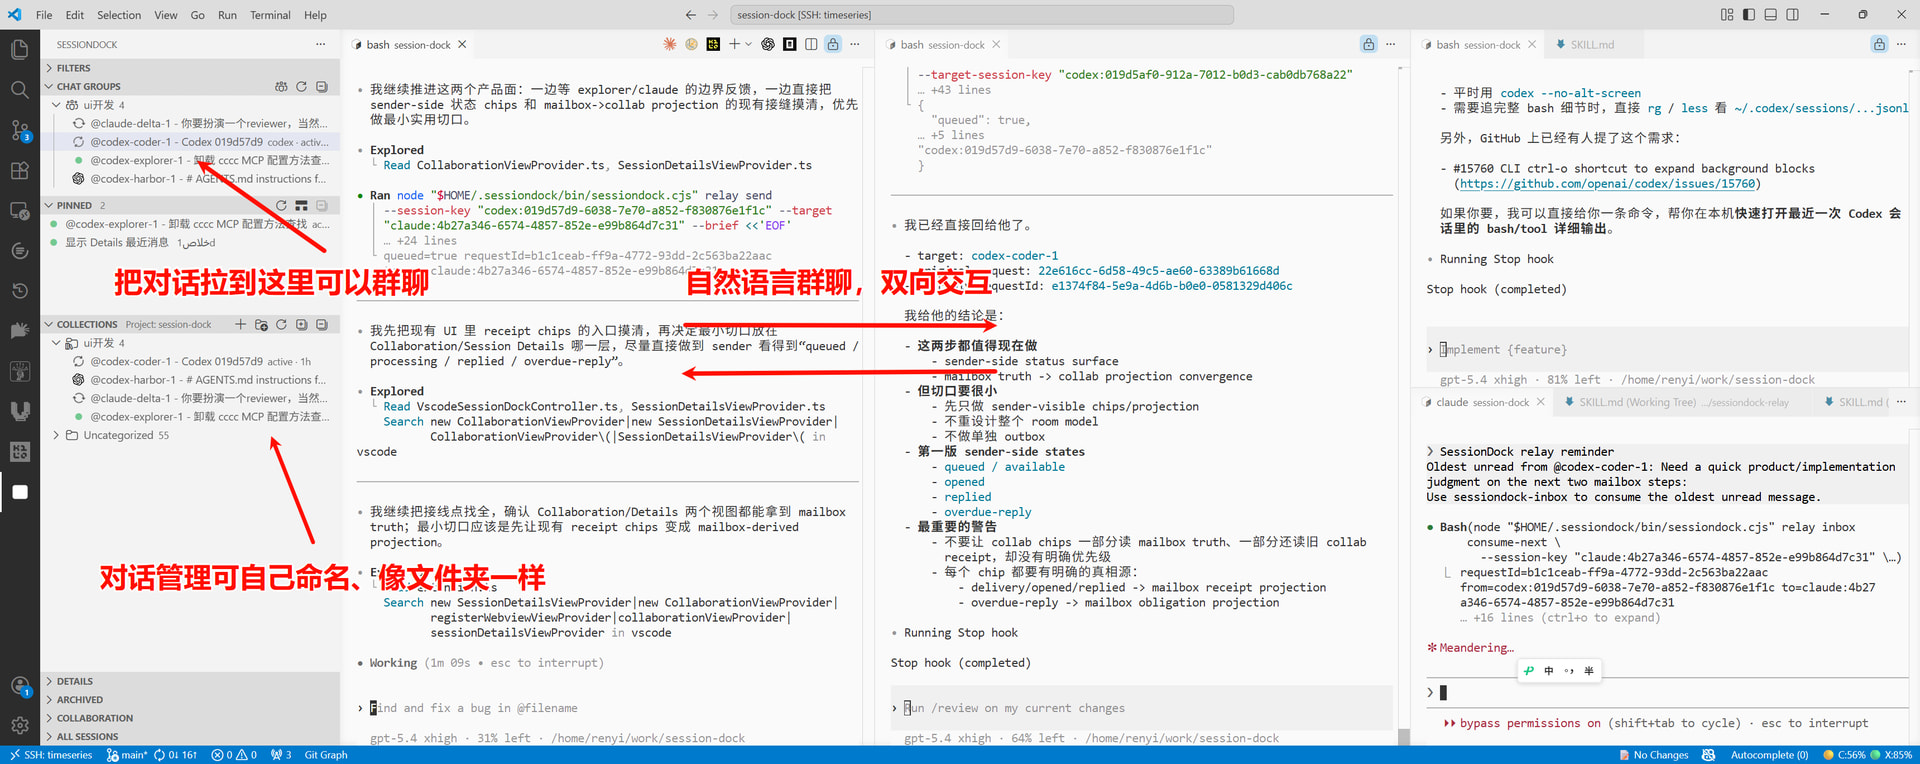Click the create chat group icon in Chat Groups header
The image size is (1920, 764).
click(x=281, y=87)
